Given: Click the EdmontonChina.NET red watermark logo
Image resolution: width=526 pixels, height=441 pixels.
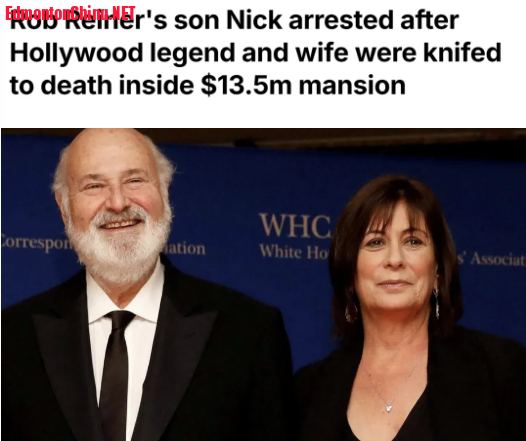Looking at the screenshot, I should coord(70,14).
